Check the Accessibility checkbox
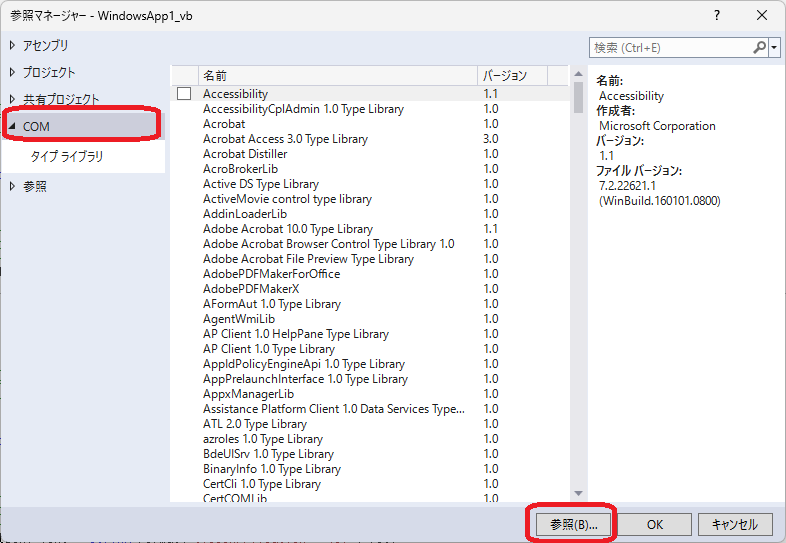786x543 pixels. click(184, 94)
